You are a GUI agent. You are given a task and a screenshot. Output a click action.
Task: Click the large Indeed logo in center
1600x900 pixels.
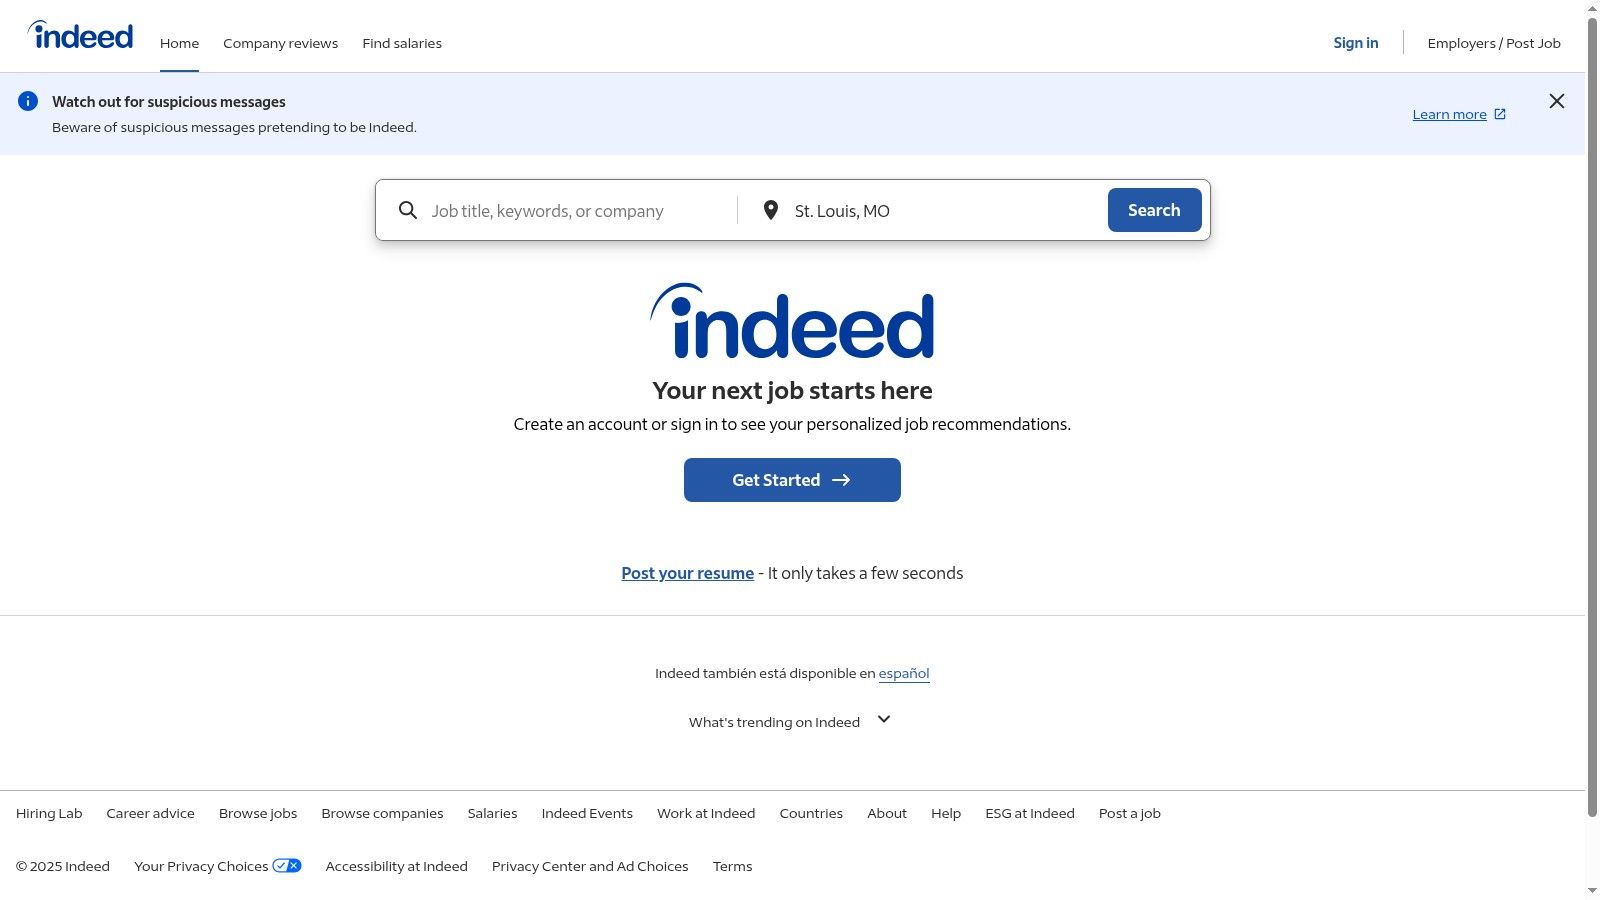(x=792, y=322)
